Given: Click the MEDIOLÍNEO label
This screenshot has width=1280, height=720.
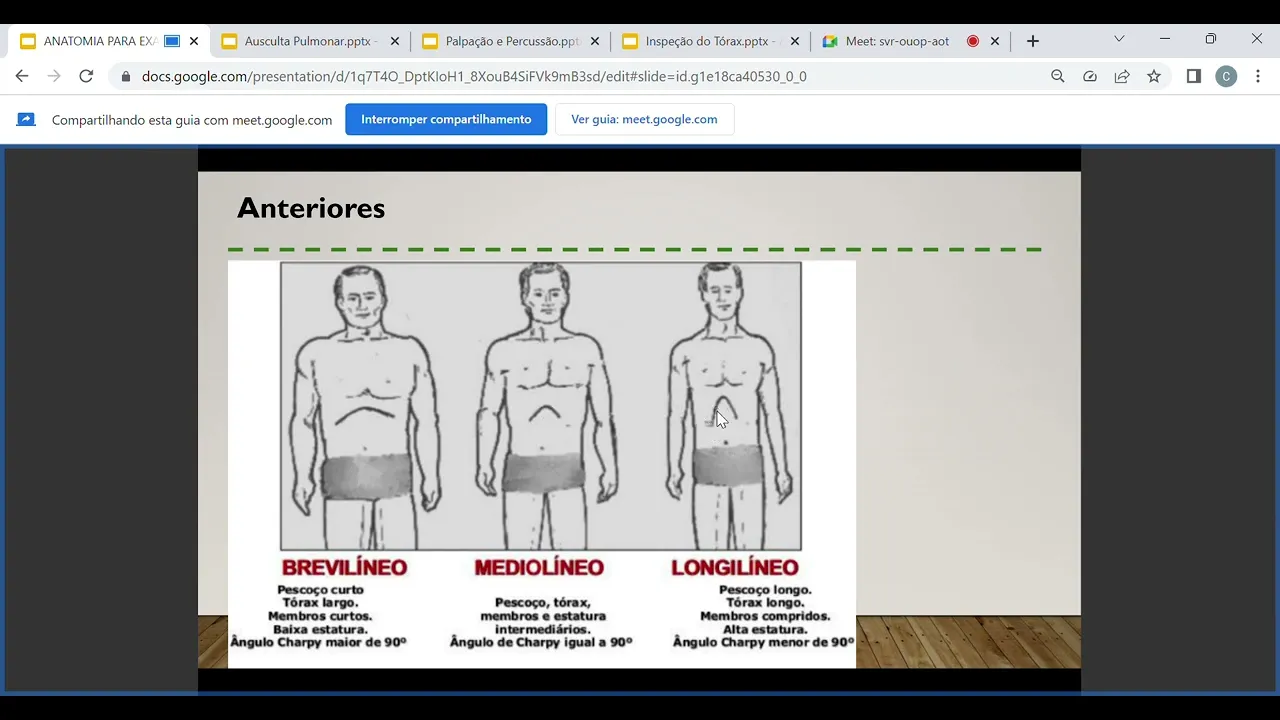Looking at the screenshot, I should click(x=539, y=568).
